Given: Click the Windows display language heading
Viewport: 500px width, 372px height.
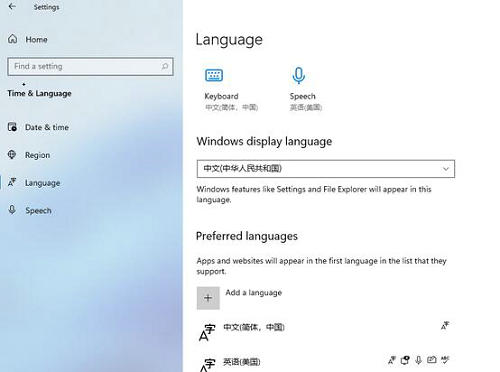Looking at the screenshot, I should click(264, 141).
